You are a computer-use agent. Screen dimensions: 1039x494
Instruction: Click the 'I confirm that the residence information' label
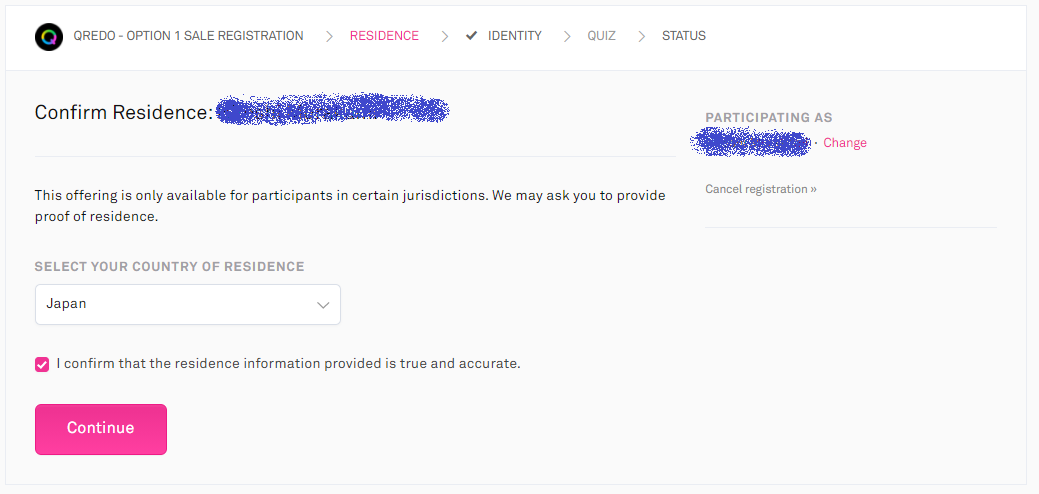288,364
